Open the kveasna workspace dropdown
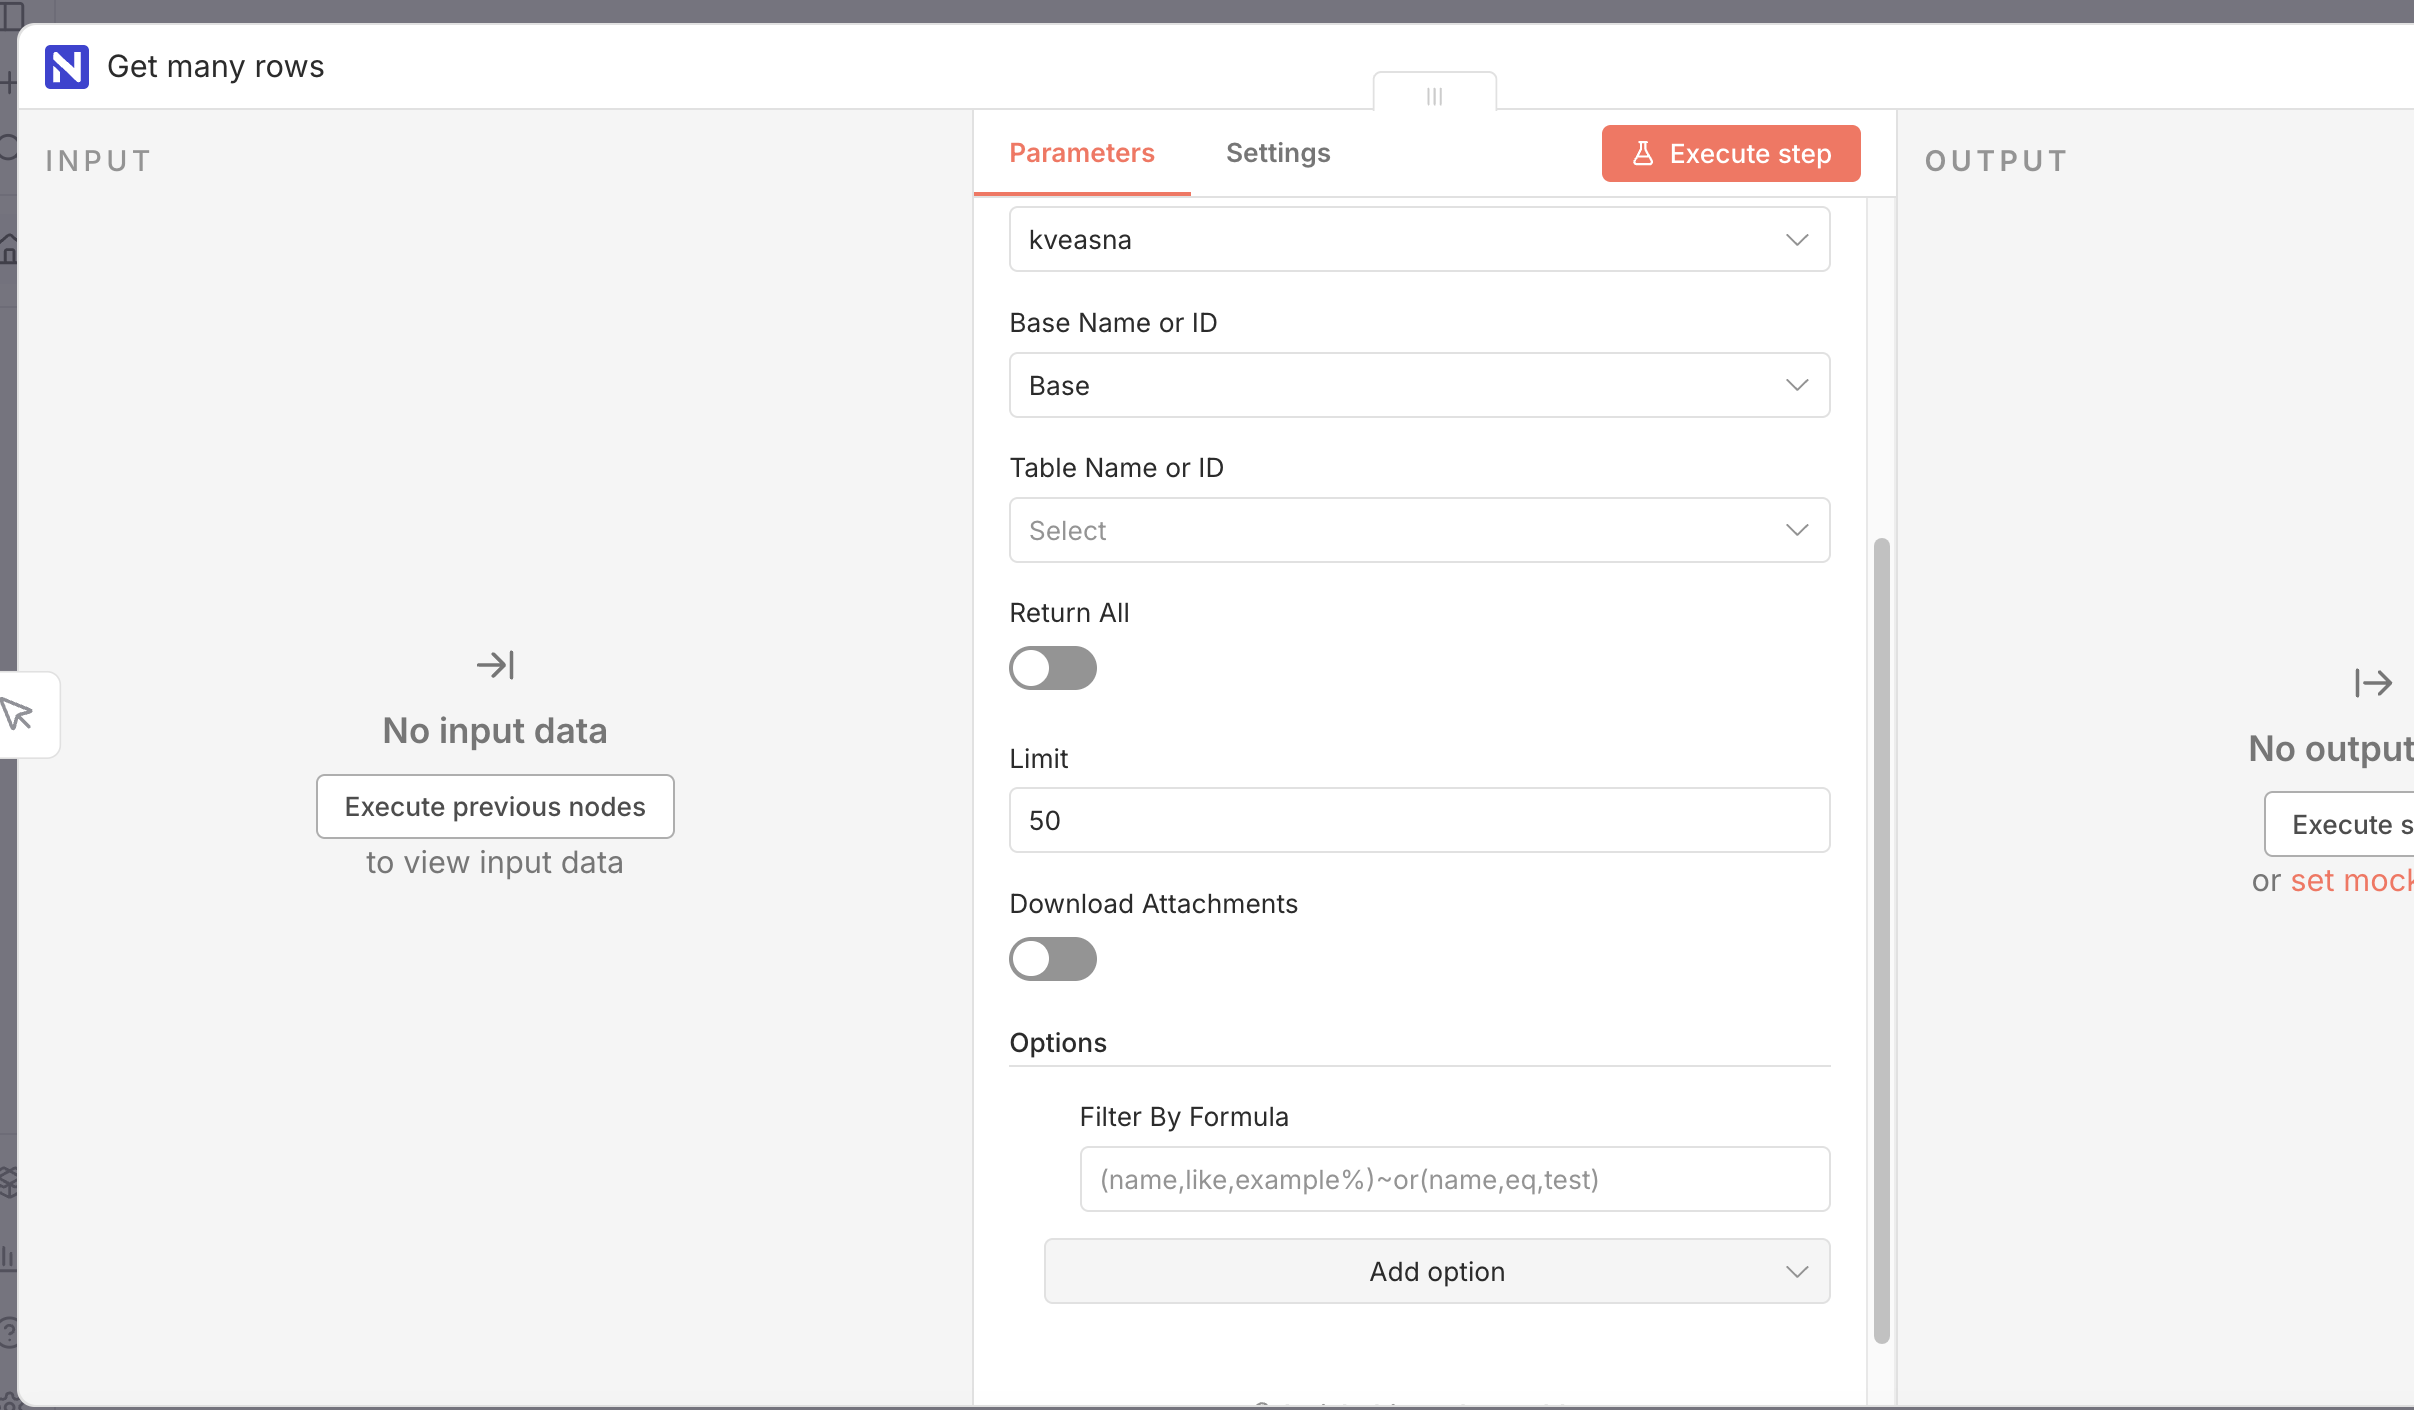 (x=1419, y=240)
